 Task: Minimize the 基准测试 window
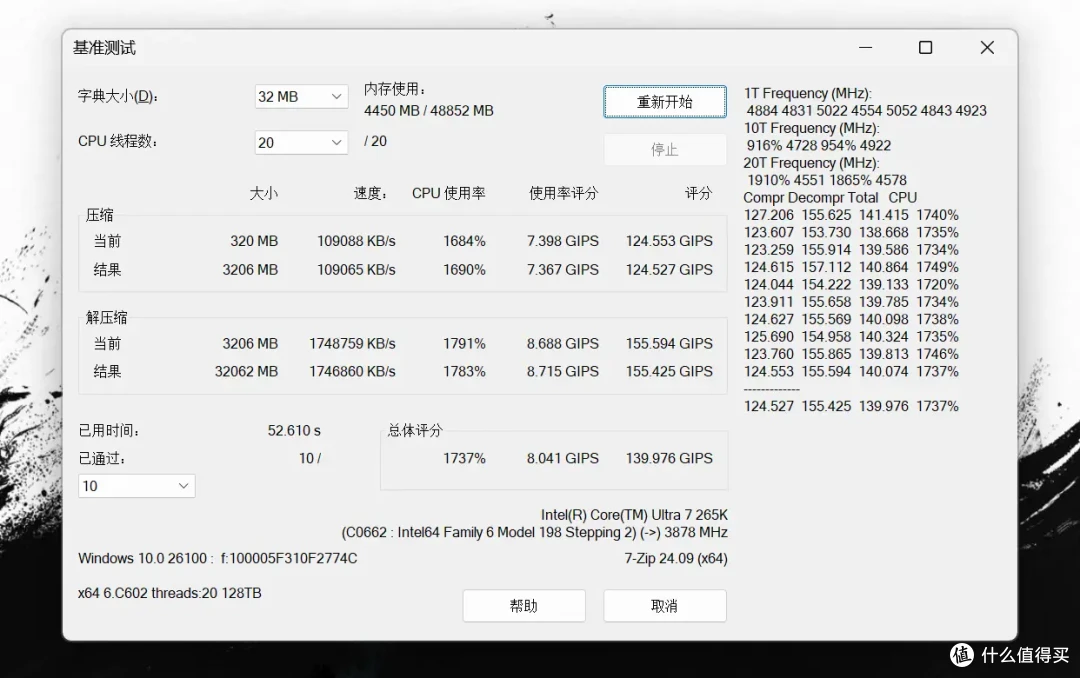coord(866,48)
